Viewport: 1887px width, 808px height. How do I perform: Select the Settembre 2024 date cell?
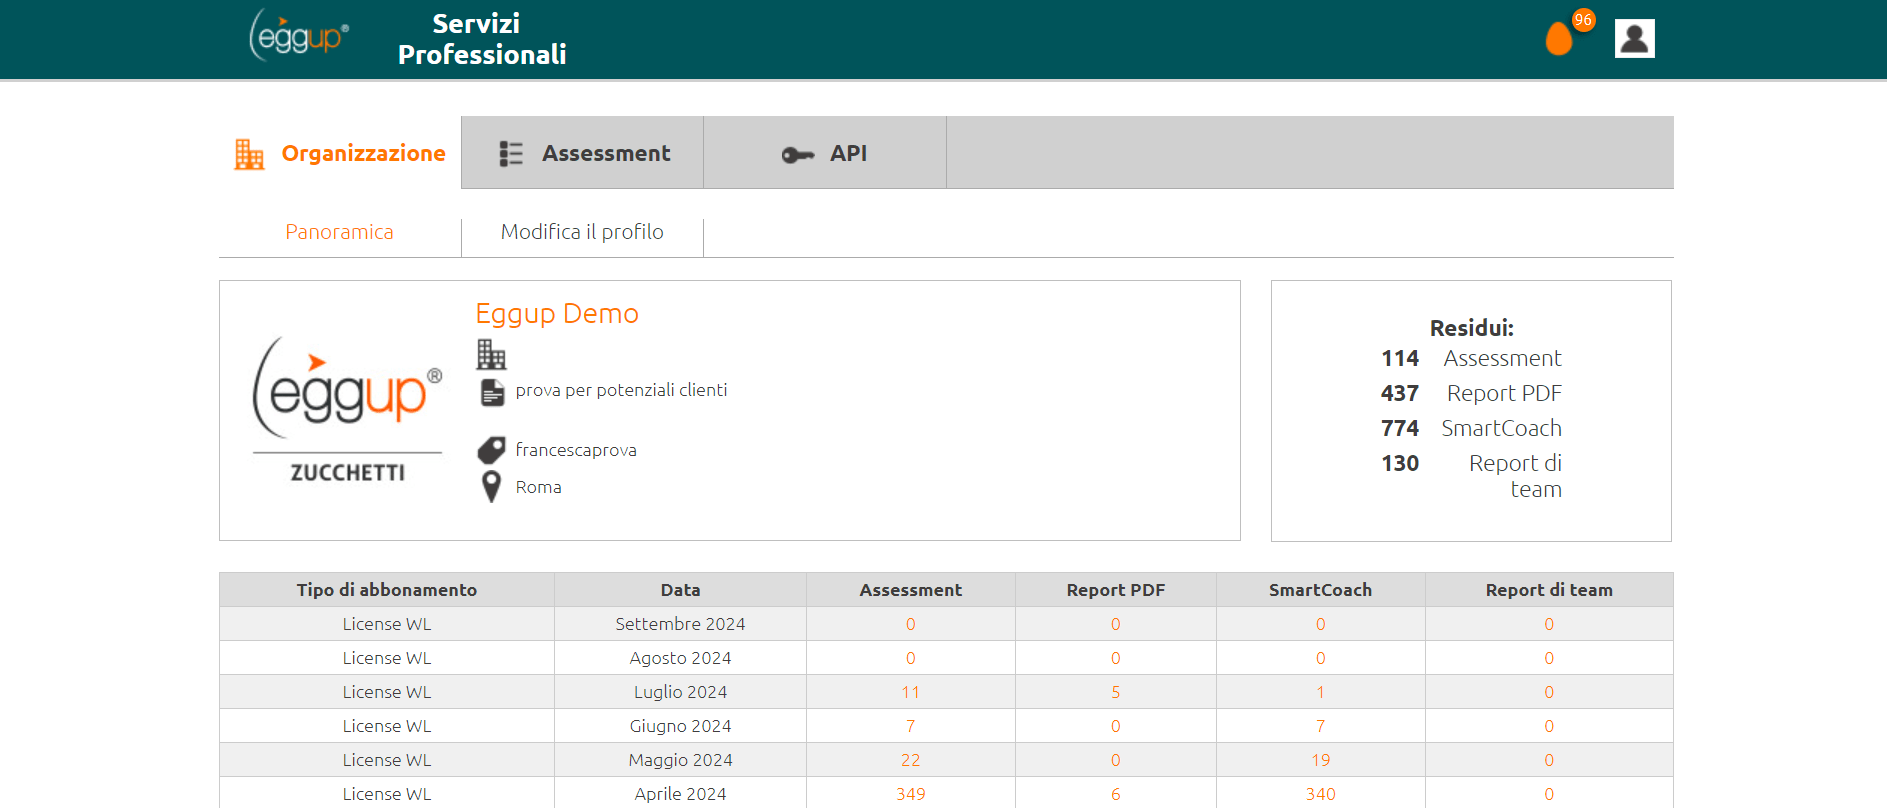pyautogui.click(x=680, y=624)
